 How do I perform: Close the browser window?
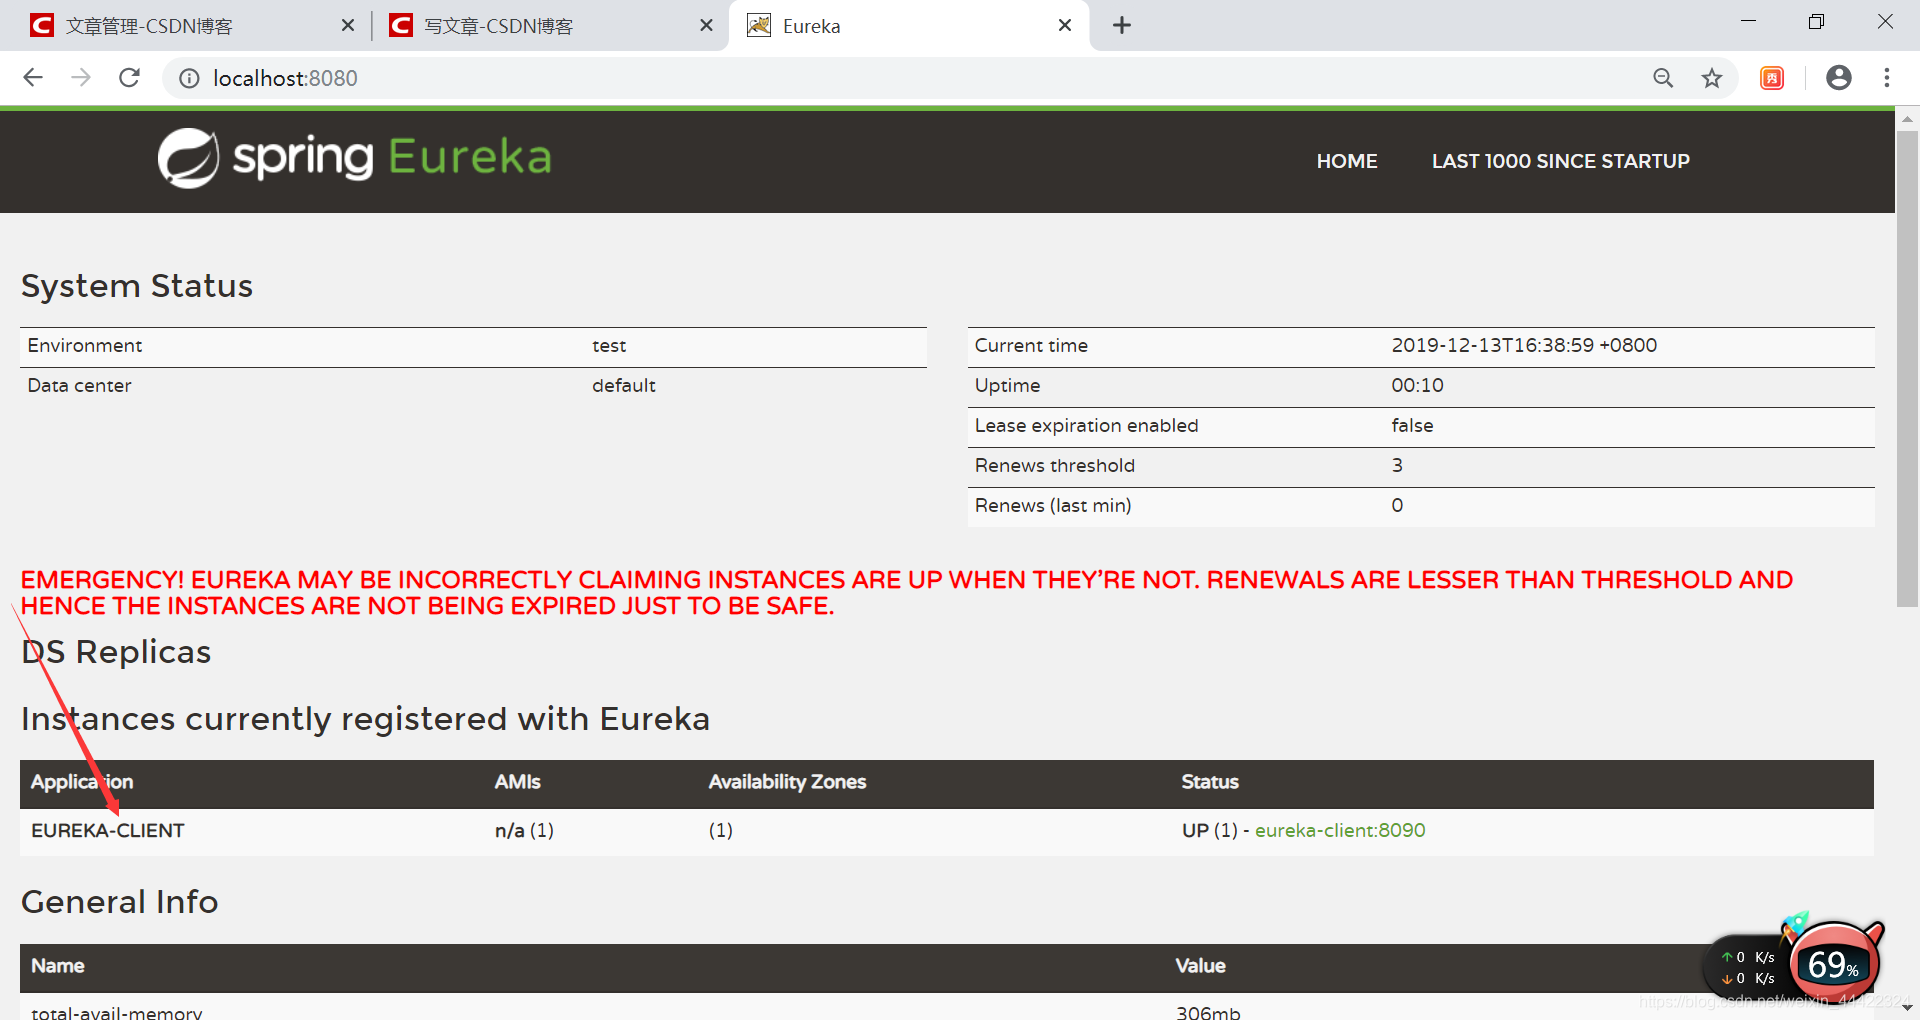point(1885,22)
